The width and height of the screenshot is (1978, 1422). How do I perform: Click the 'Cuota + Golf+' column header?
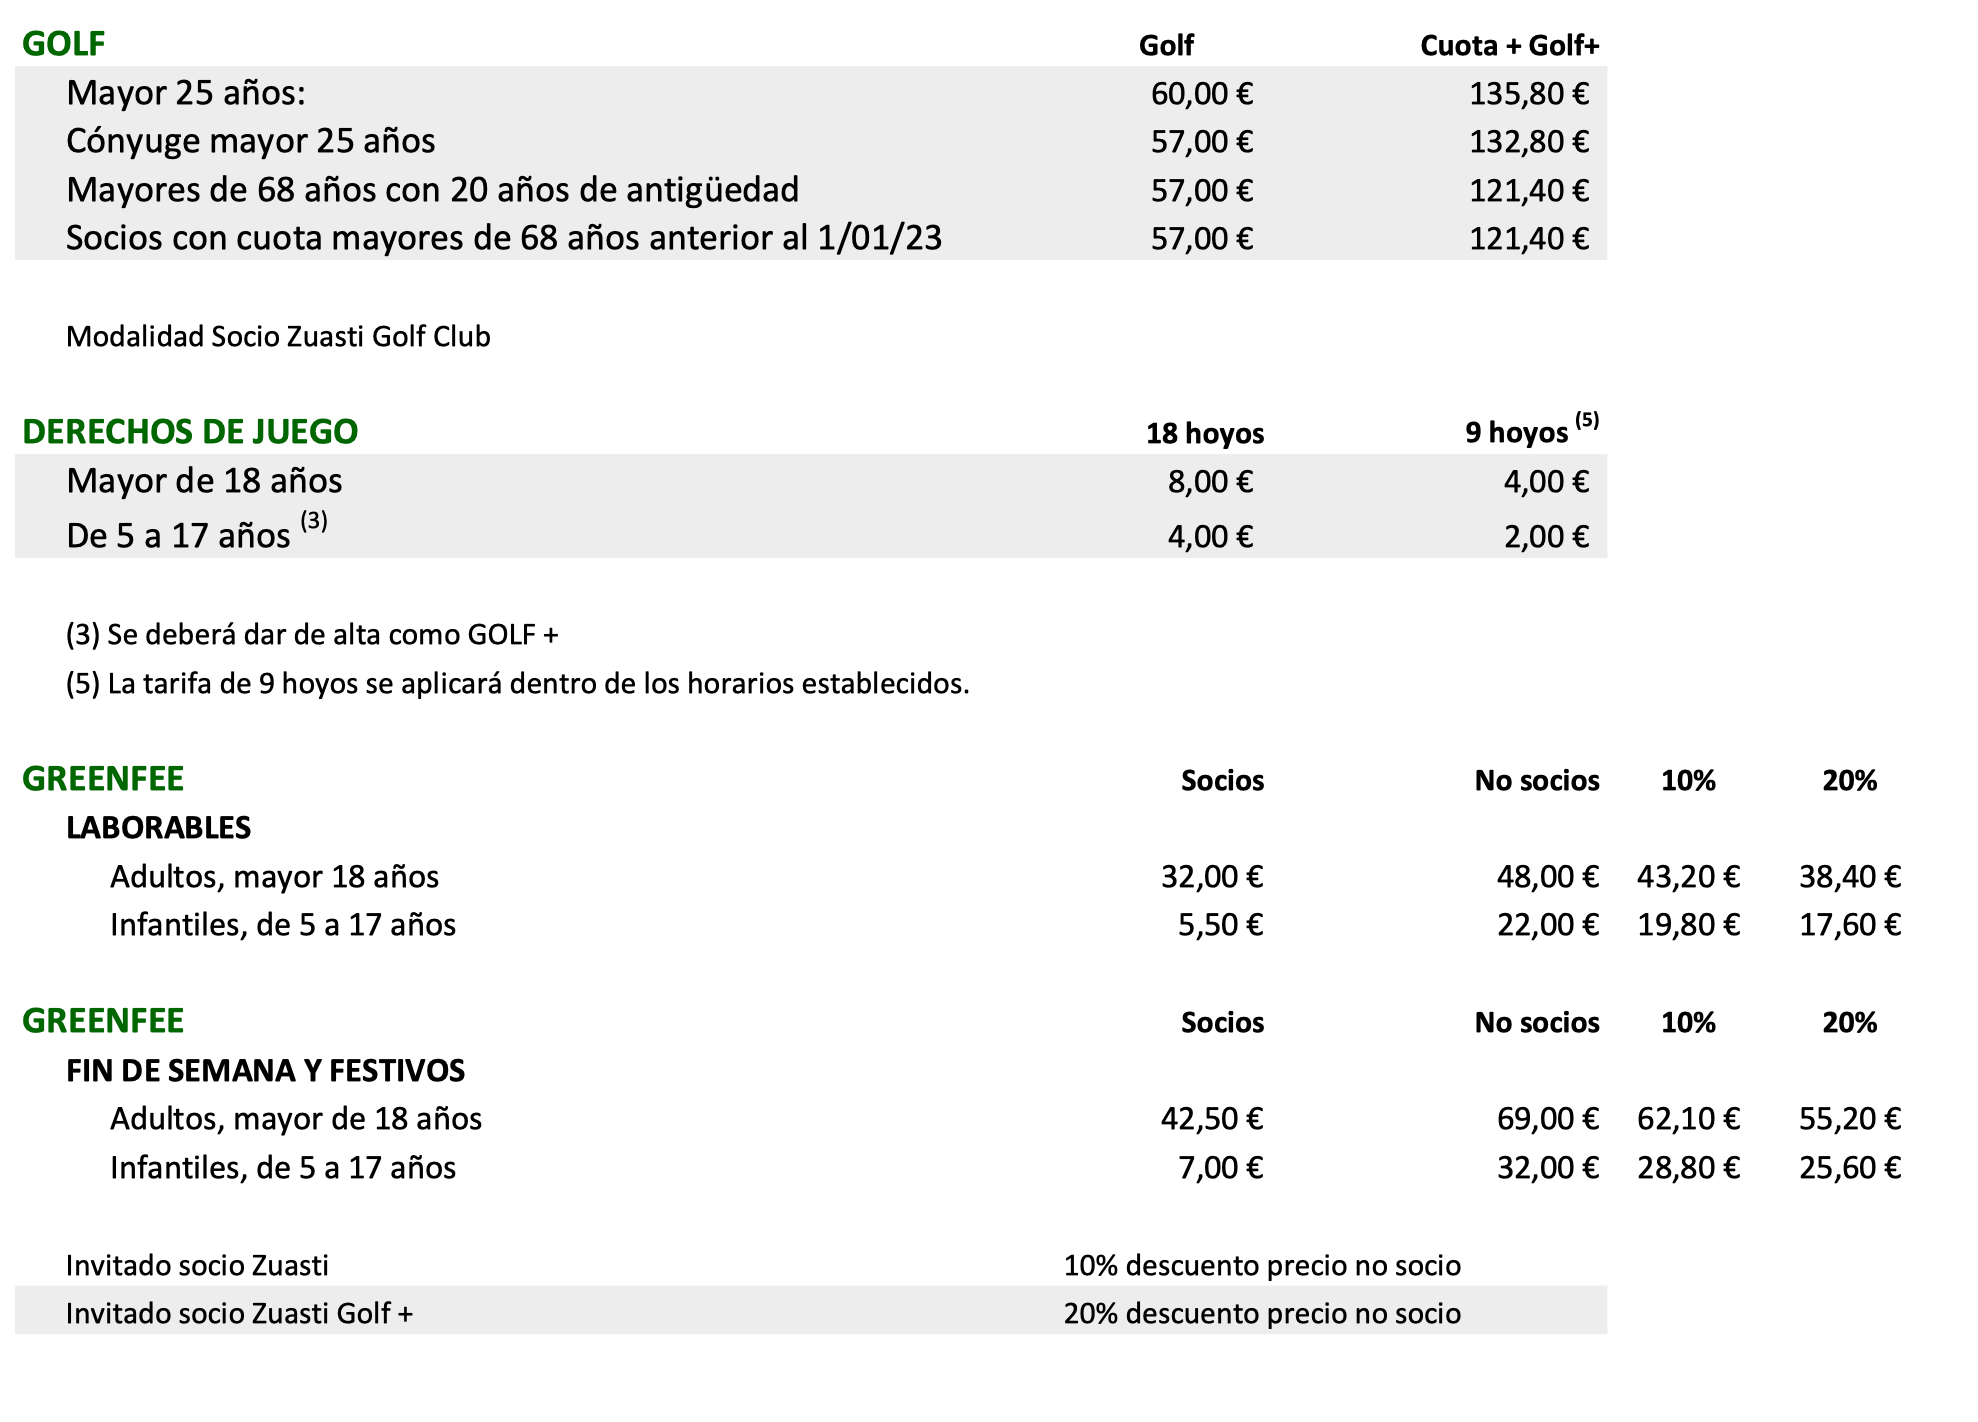click(1509, 46)
